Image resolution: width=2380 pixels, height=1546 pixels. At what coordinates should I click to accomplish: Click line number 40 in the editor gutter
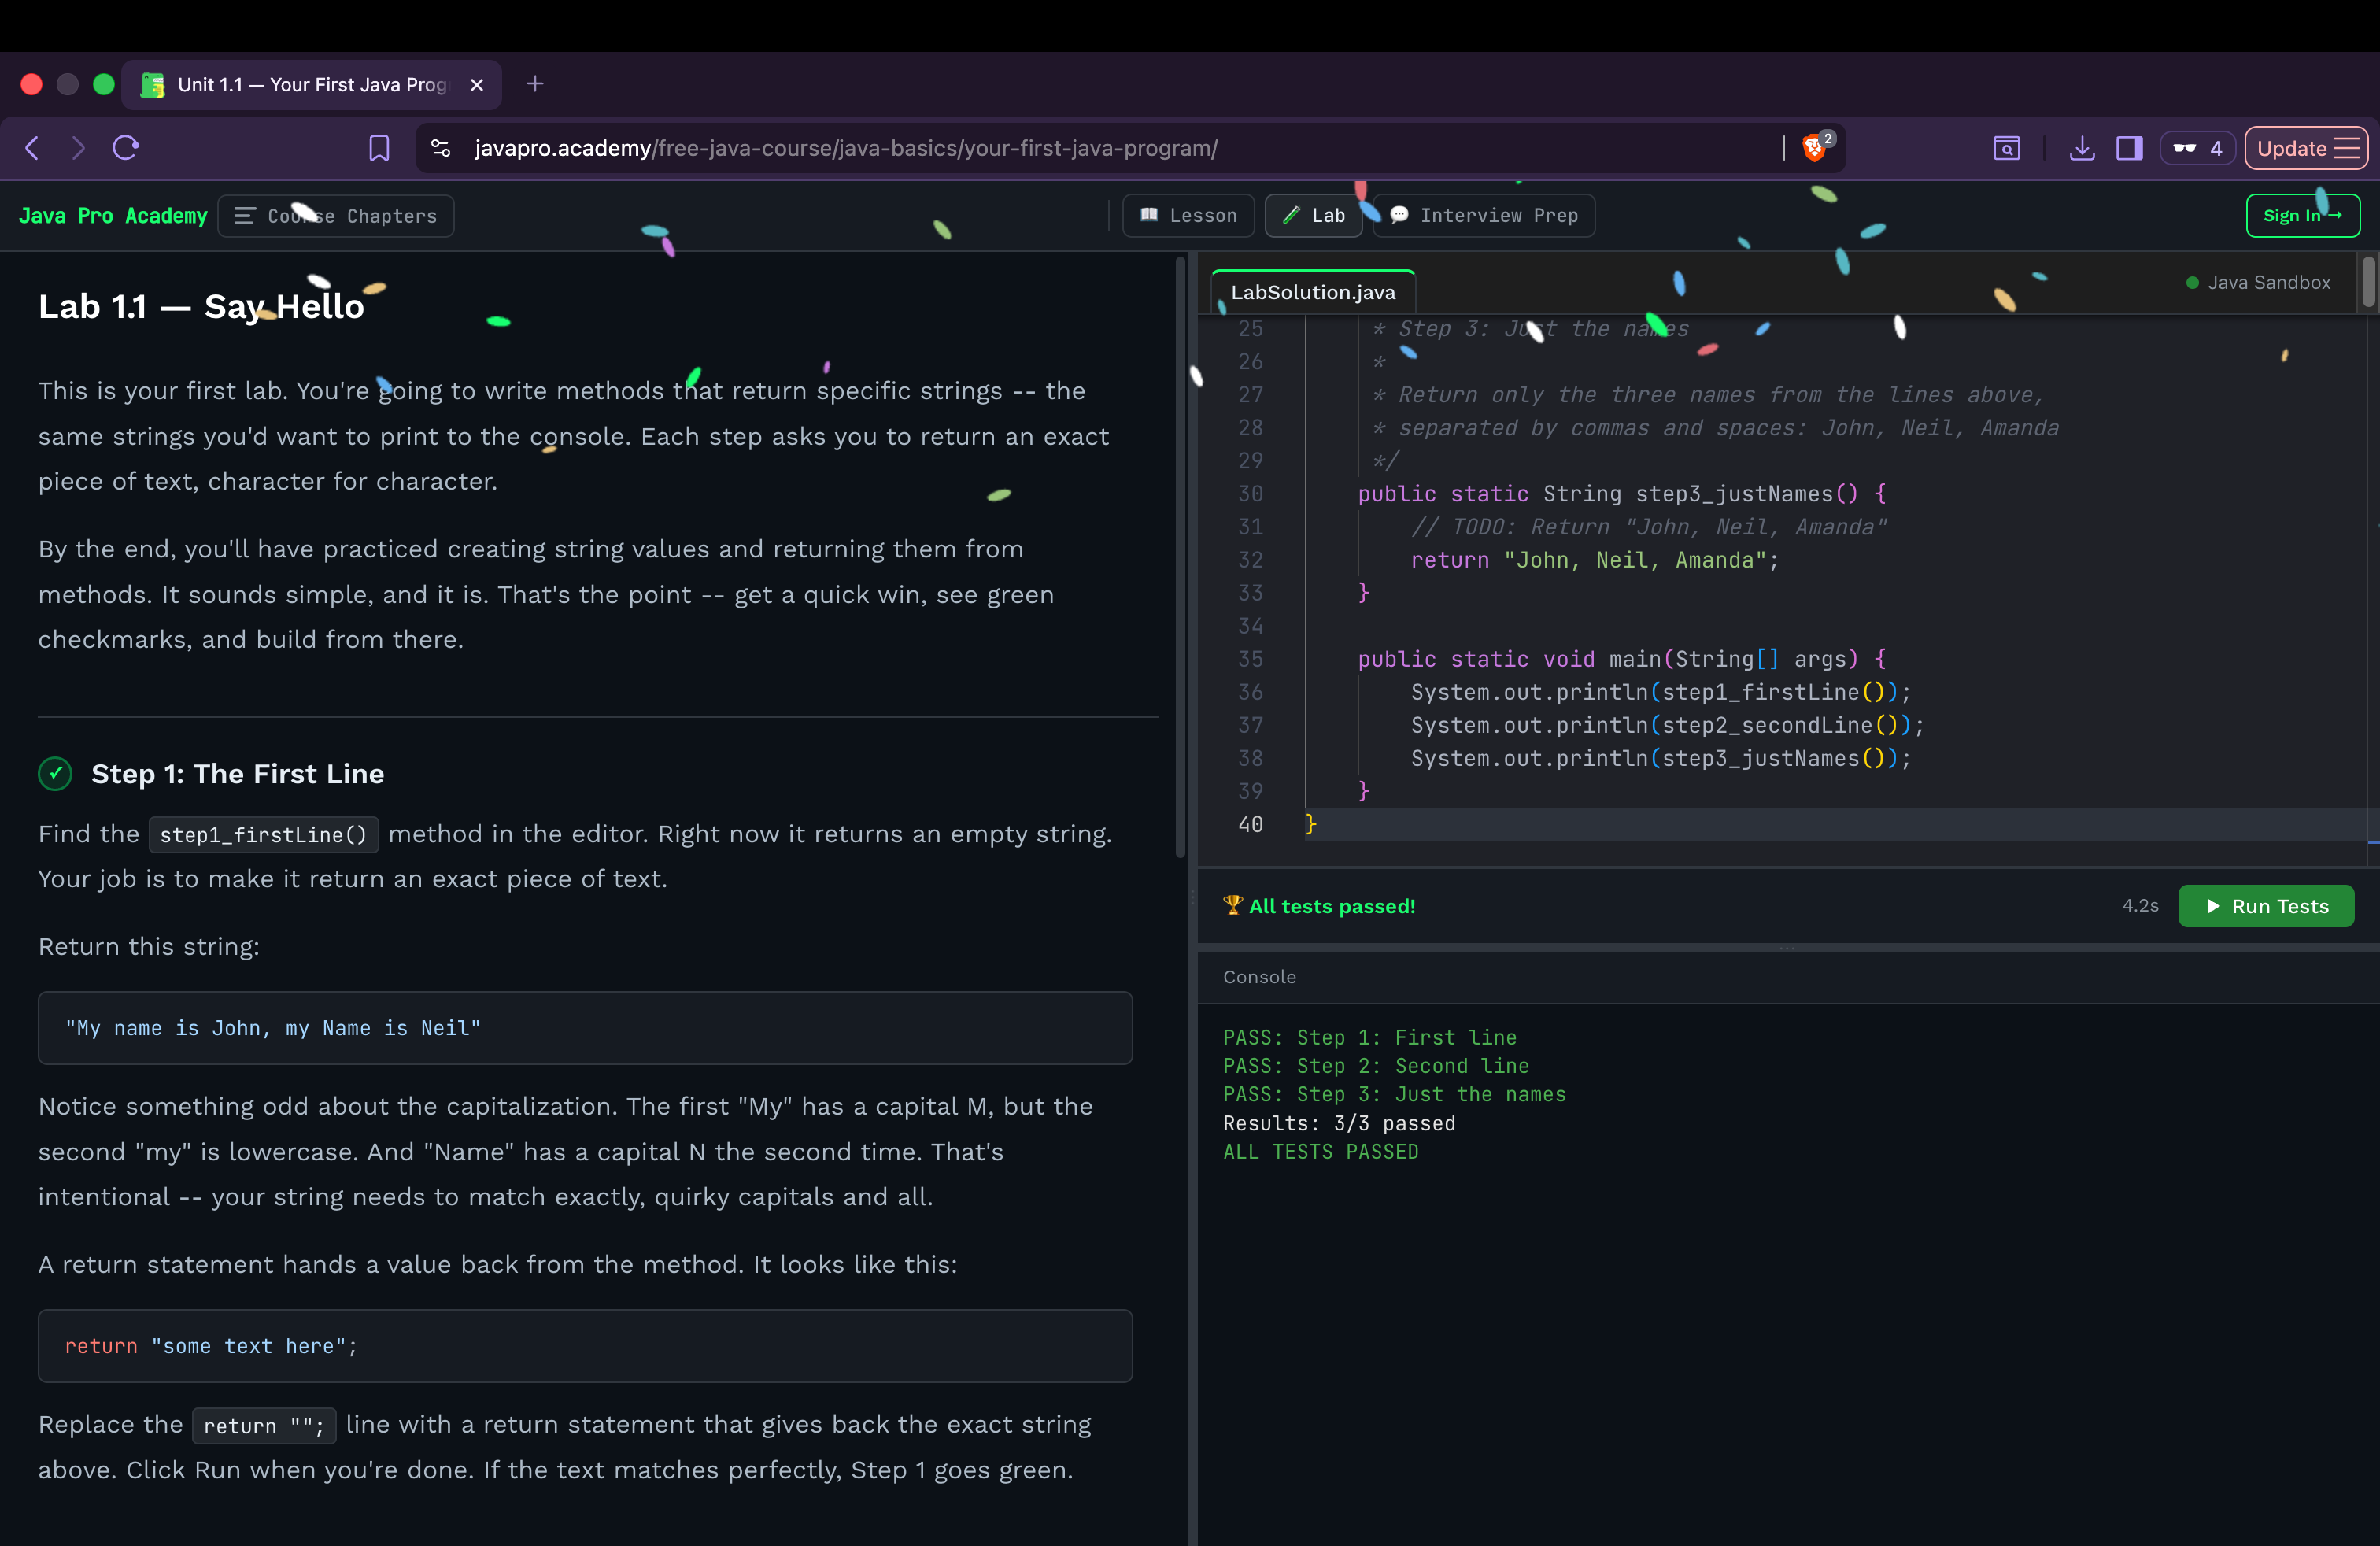tap(1250, 824)
